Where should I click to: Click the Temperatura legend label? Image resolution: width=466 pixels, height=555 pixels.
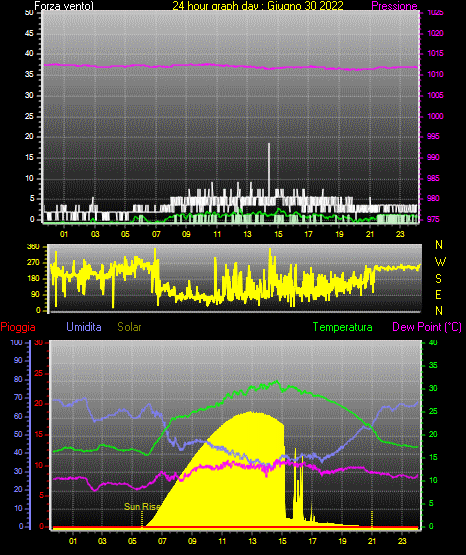[343, 327]
